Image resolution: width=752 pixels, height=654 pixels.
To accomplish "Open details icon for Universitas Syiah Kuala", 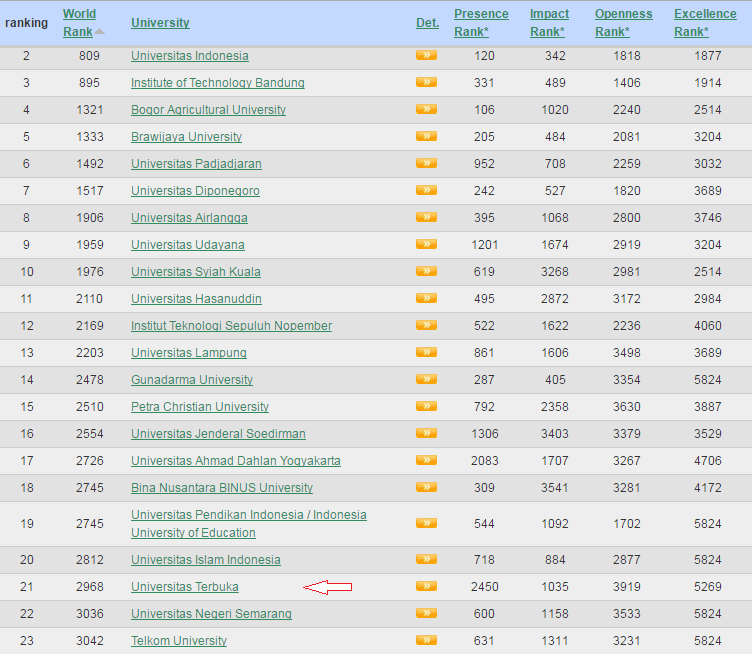I will coord(426,271).
